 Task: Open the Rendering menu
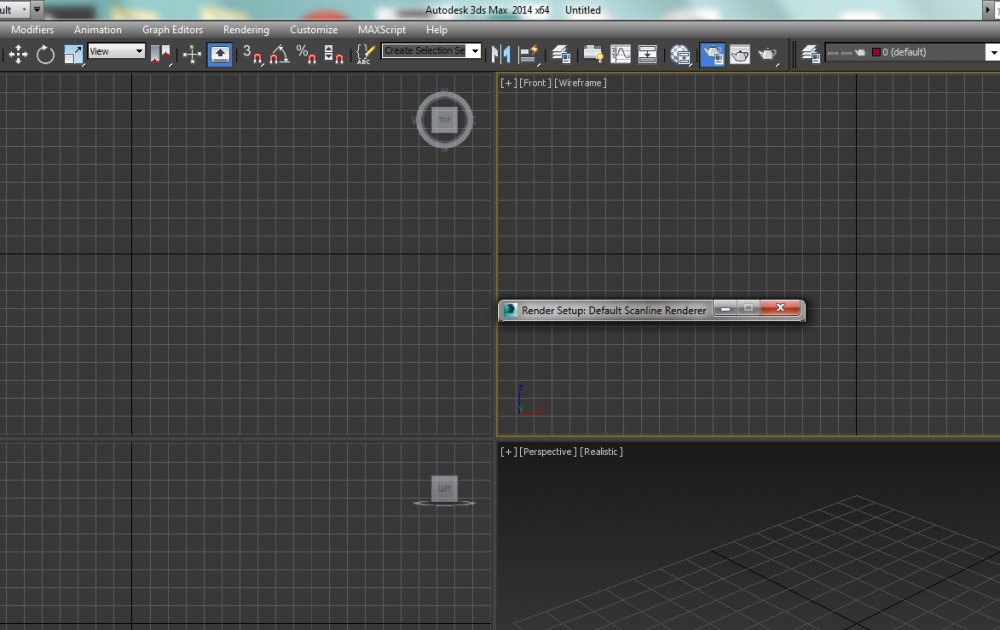(246, 30)
